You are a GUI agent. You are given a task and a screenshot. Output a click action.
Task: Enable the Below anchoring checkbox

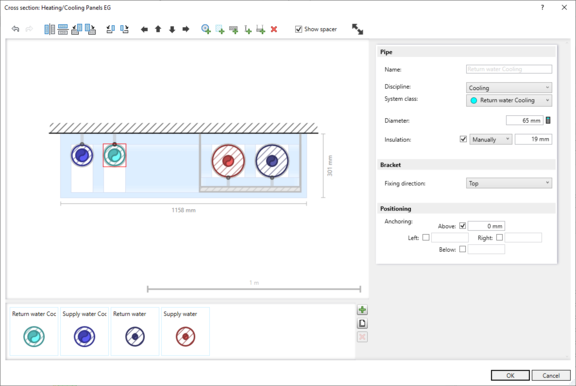(x=462, y=249)
